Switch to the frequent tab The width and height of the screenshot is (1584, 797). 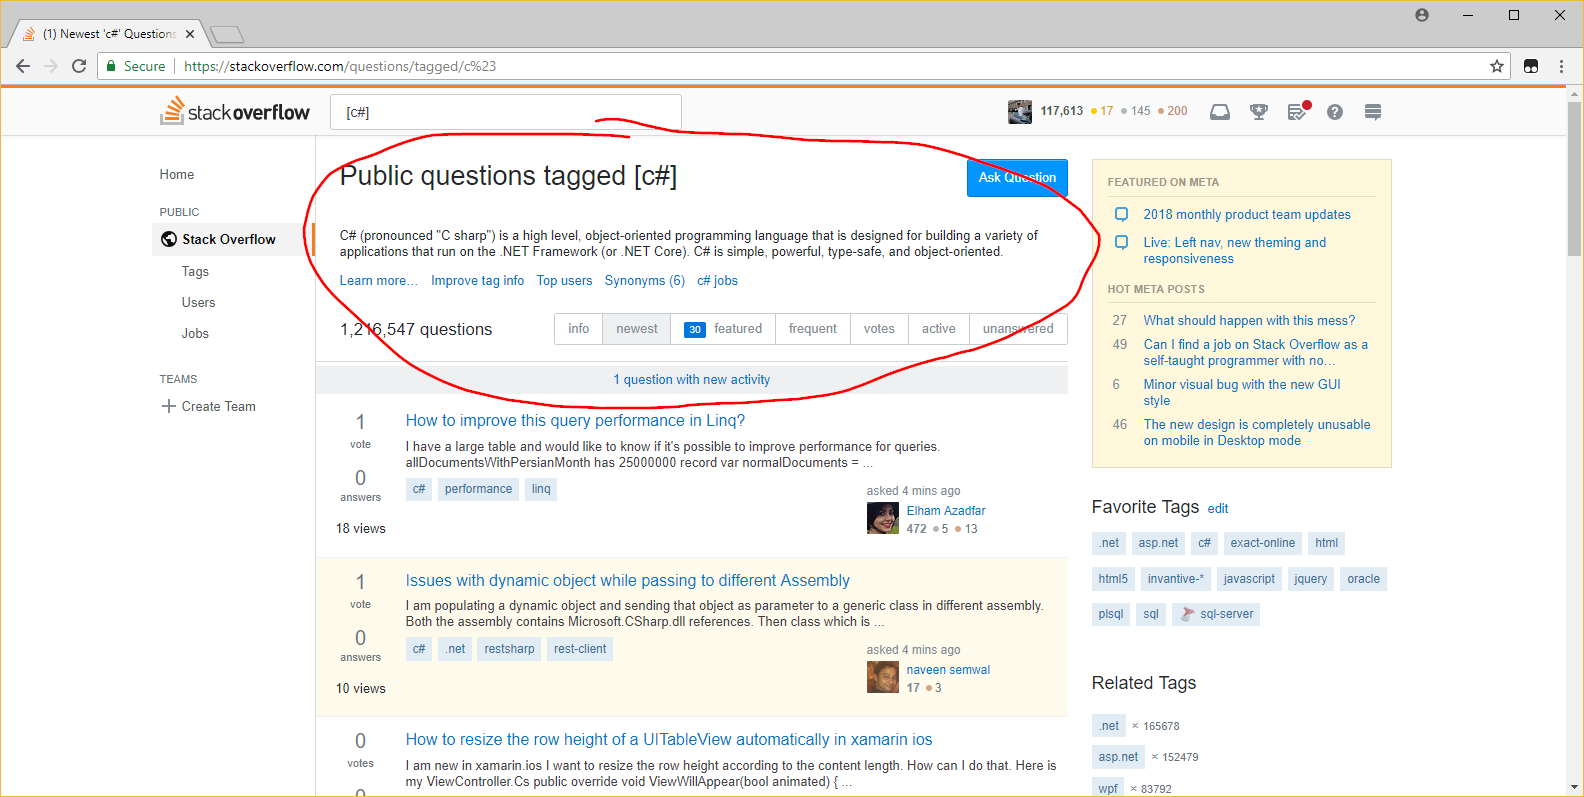click(813, 329)
